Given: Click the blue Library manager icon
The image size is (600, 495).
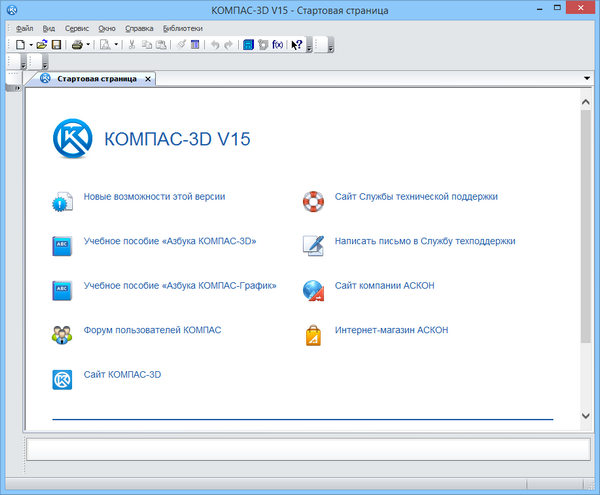Looking at the screenshot, I should (248, 45).
